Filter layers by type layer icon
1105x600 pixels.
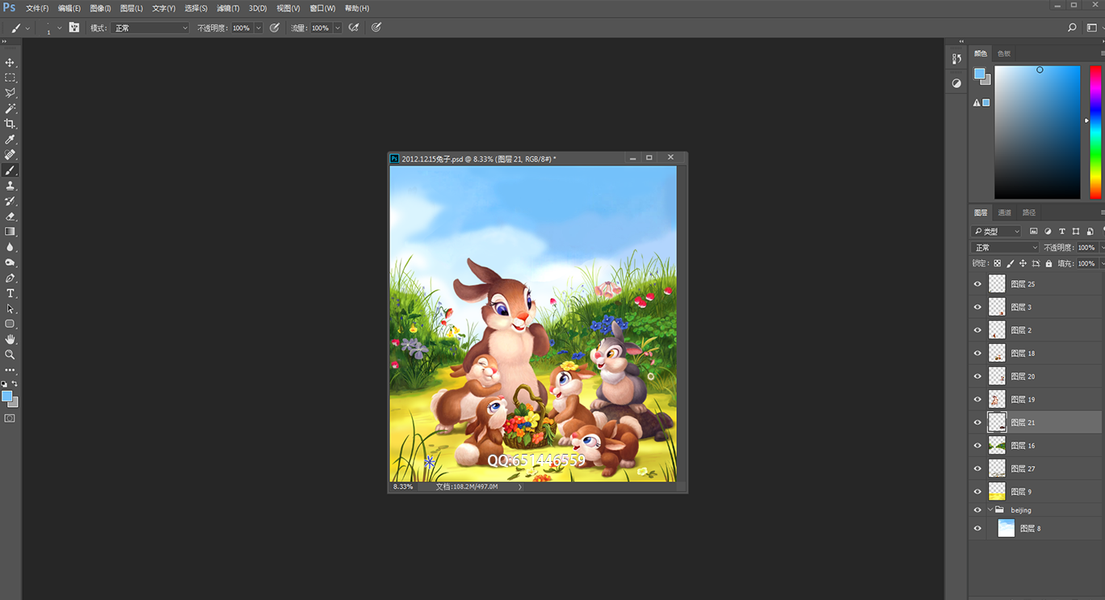[x=1062, y=231]
